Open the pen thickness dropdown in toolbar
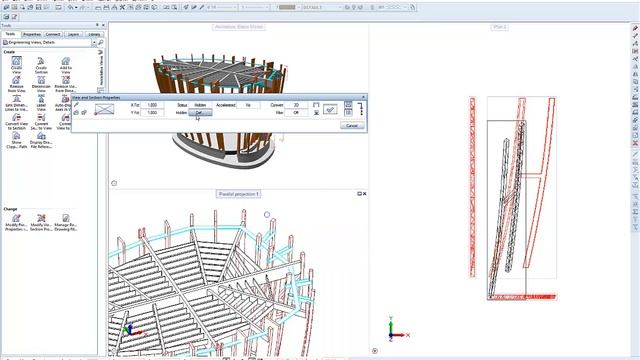This screenshot has height=360, width=640. click(x=235, y=7)
